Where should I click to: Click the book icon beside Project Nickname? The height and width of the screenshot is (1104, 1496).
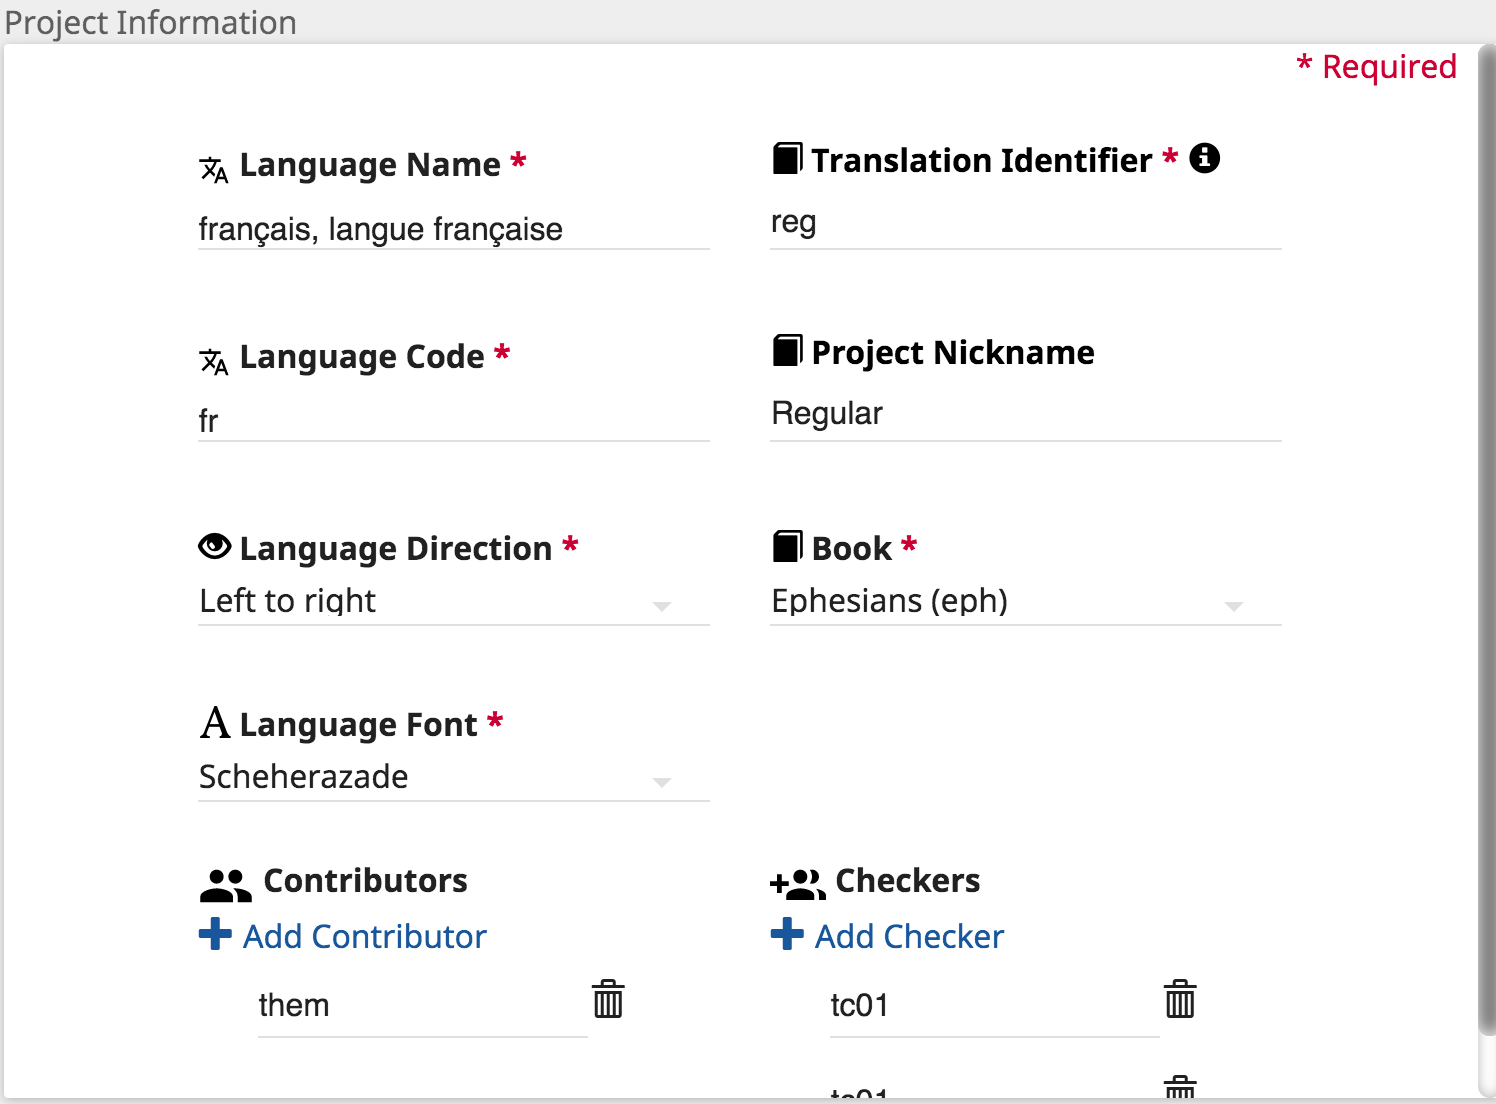[x=787, y=350]
